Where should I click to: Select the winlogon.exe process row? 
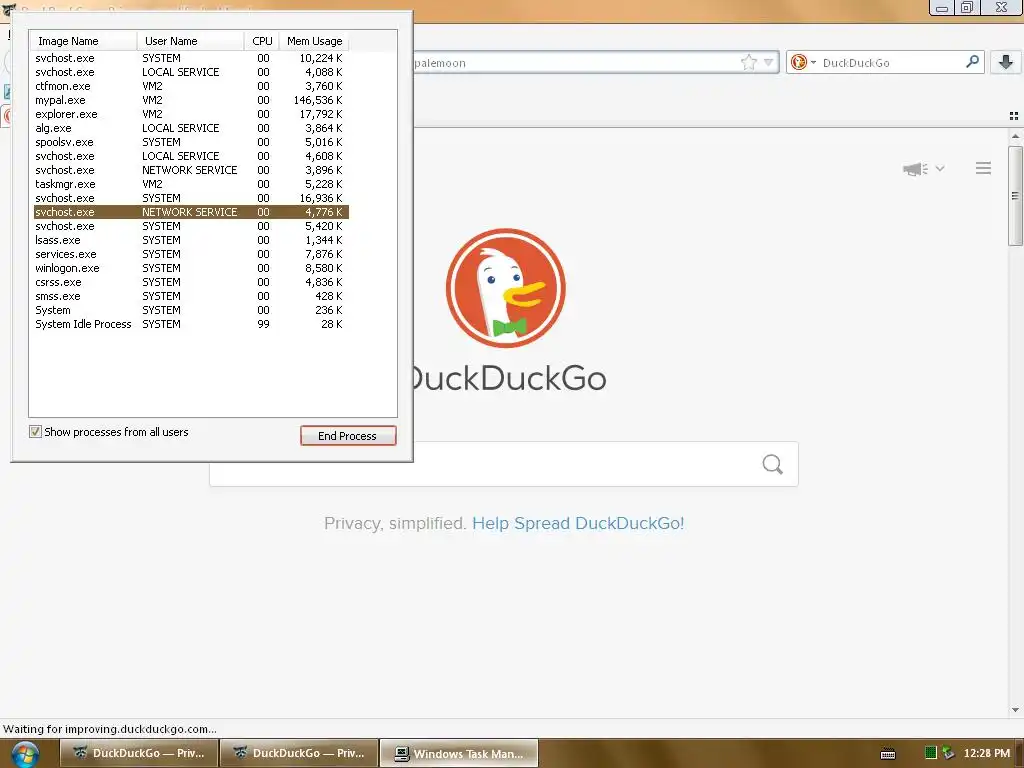click(x=191, y=268)
